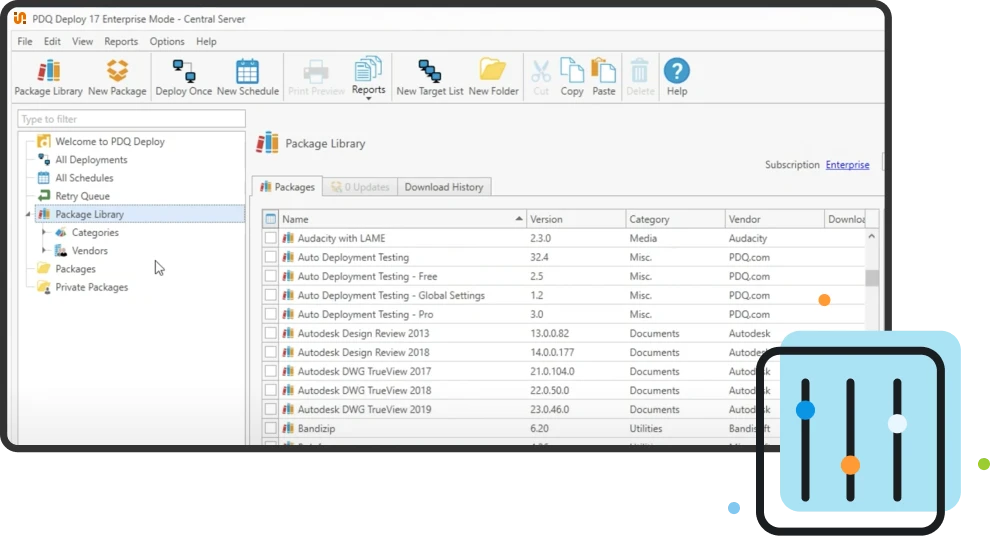Click the package list scrollbar thumb
This screenshot has height=536, width=990.
872,278
